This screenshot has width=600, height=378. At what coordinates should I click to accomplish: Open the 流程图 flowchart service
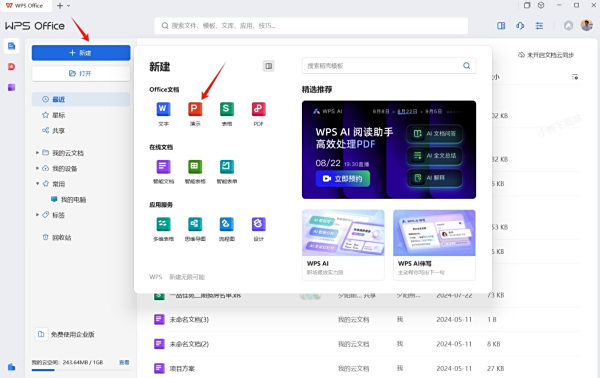tap(227, 229)
